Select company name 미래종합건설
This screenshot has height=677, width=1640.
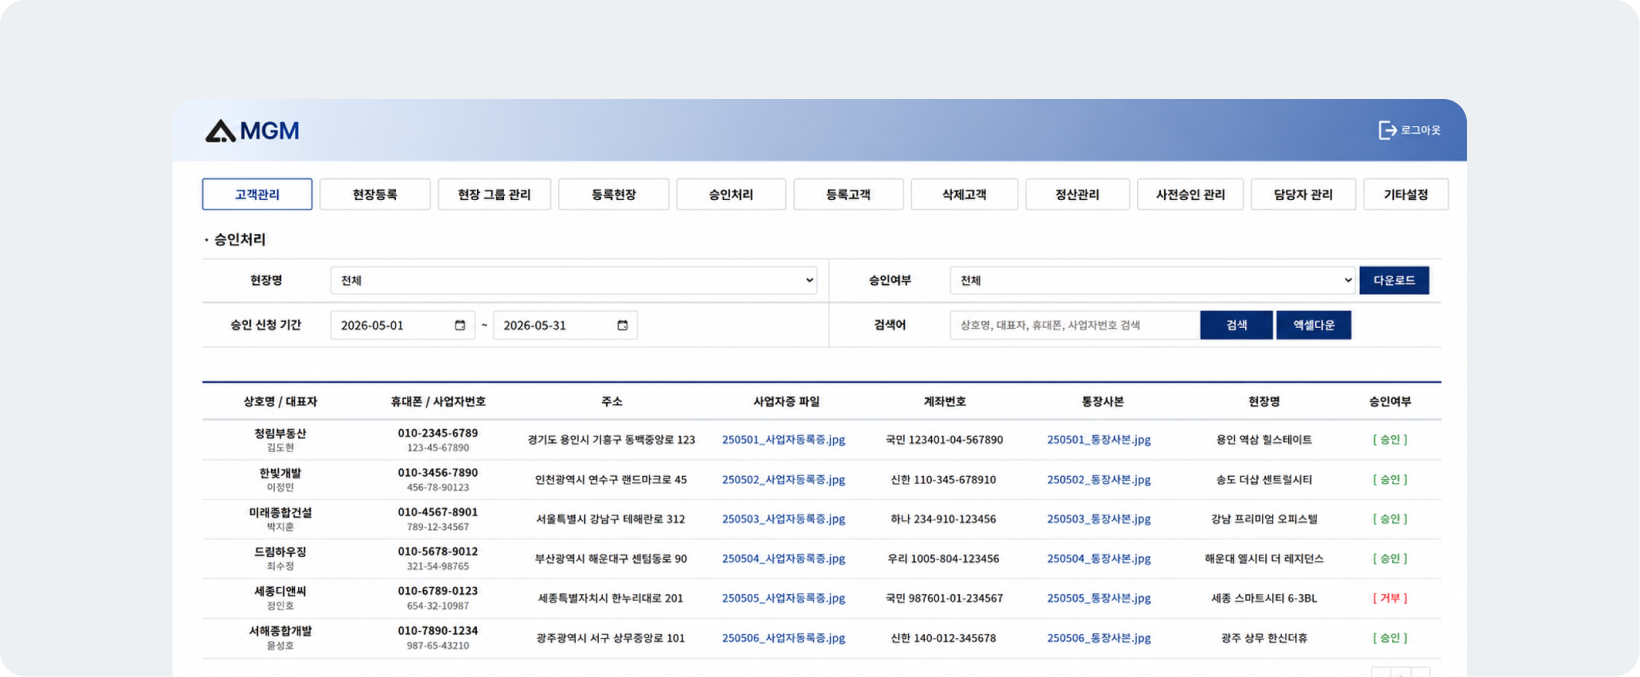click(280, 512)
